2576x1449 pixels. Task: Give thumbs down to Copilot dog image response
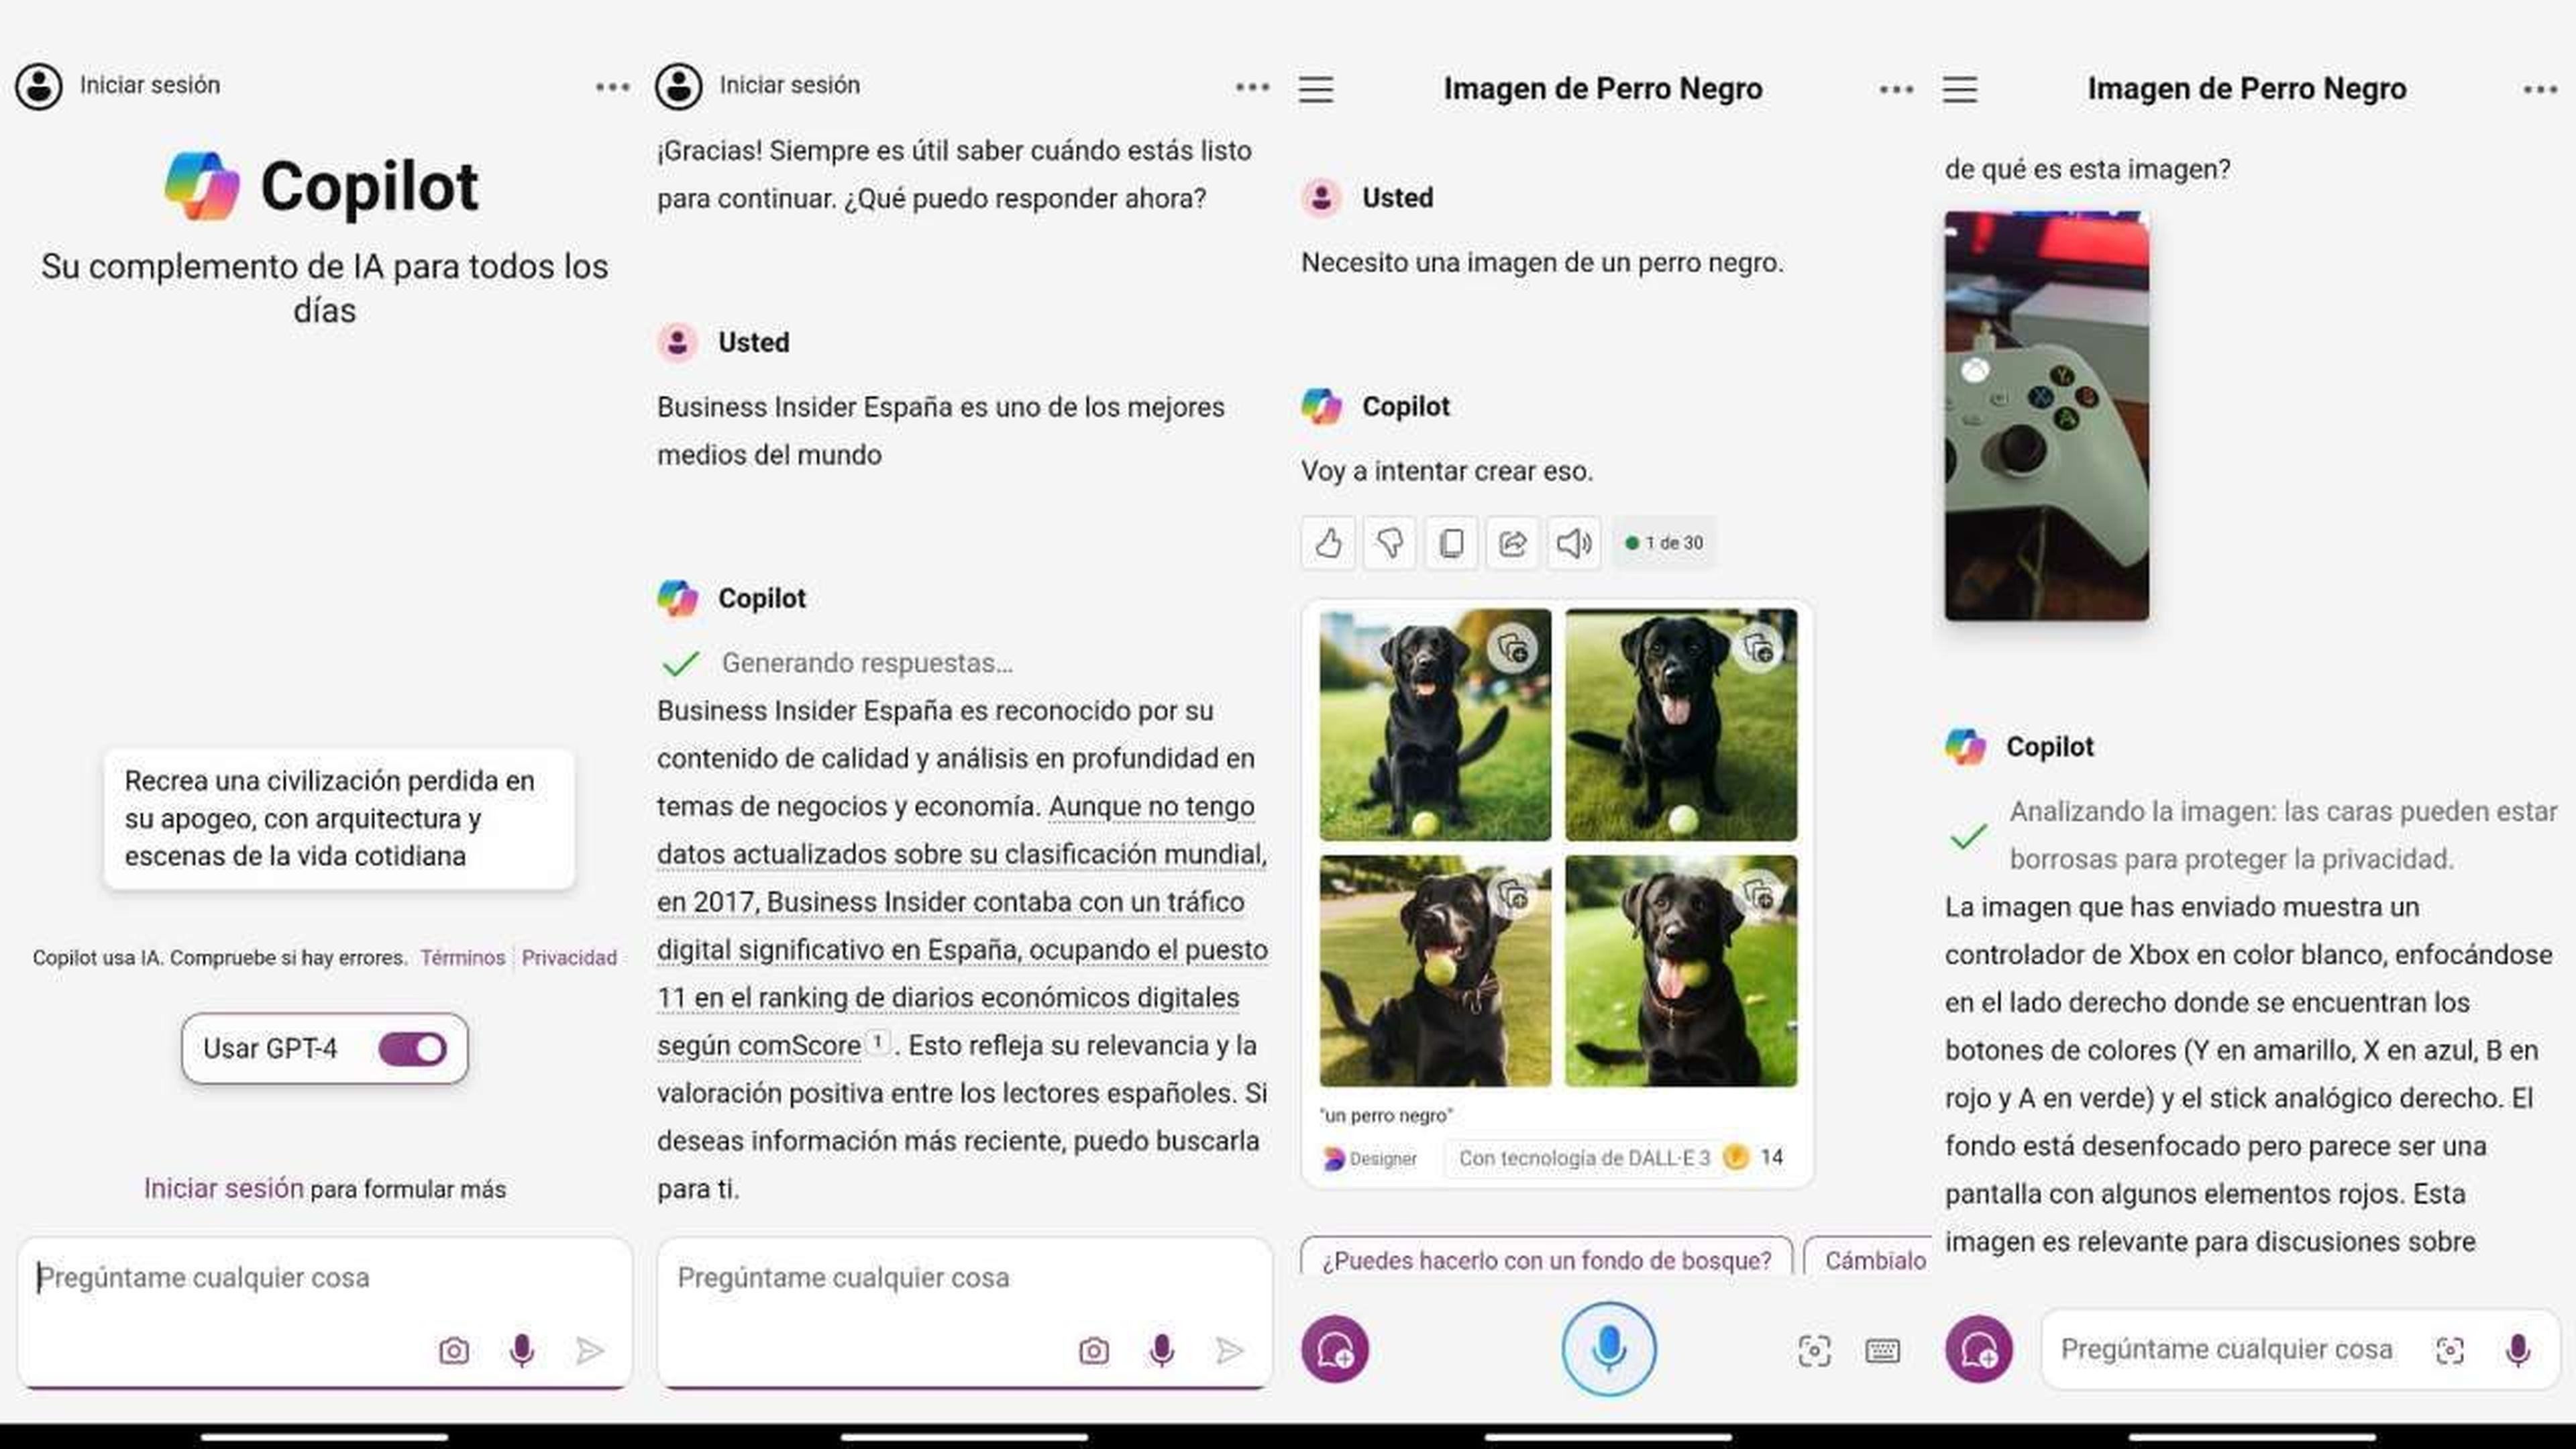click(1390, 543)
